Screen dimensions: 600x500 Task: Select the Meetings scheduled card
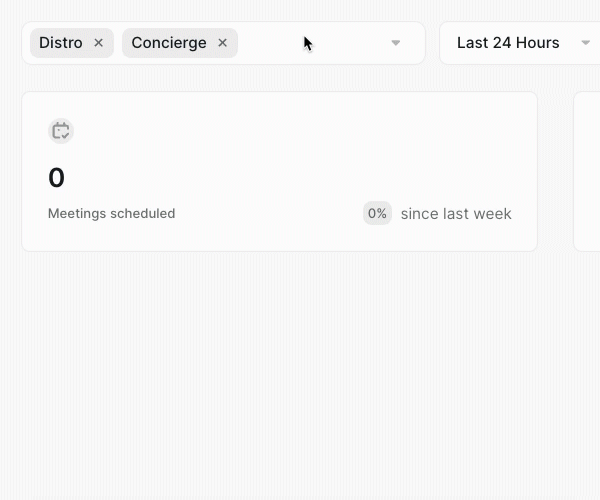(x=280, y=171)
